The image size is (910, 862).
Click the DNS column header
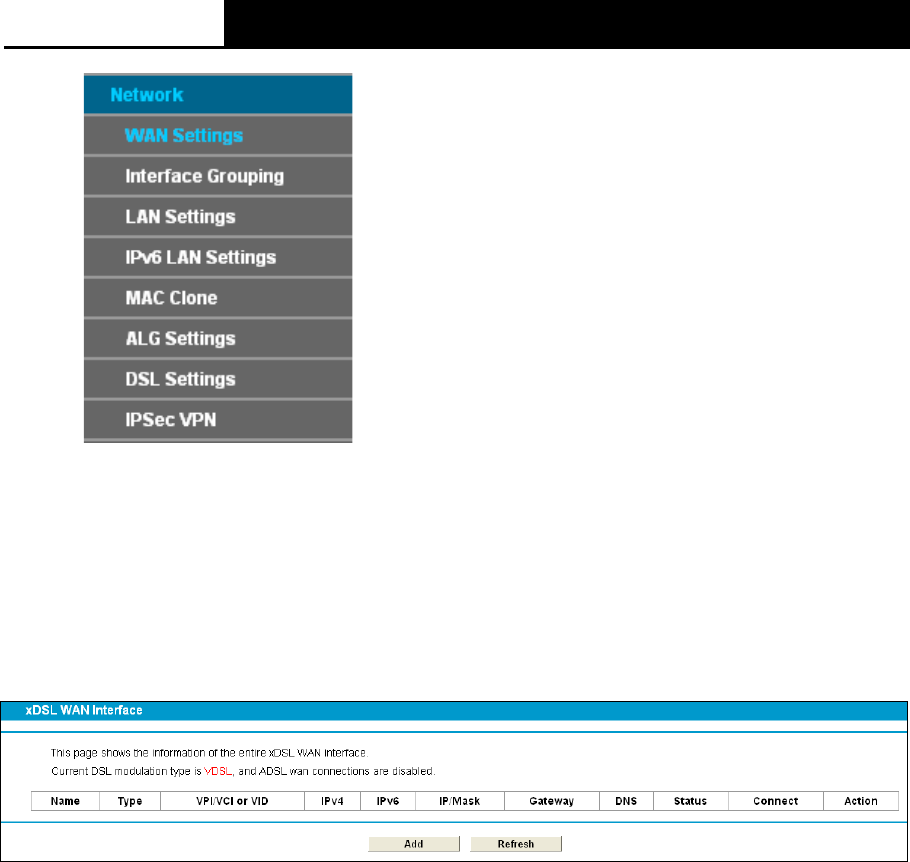click(x=626, y=801)
